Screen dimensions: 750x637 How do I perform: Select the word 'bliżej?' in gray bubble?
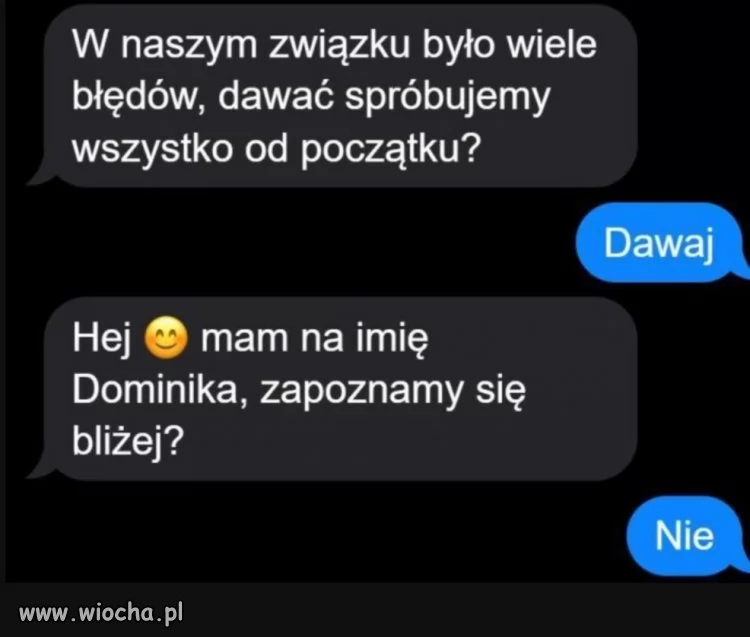[x=128, y=441]
